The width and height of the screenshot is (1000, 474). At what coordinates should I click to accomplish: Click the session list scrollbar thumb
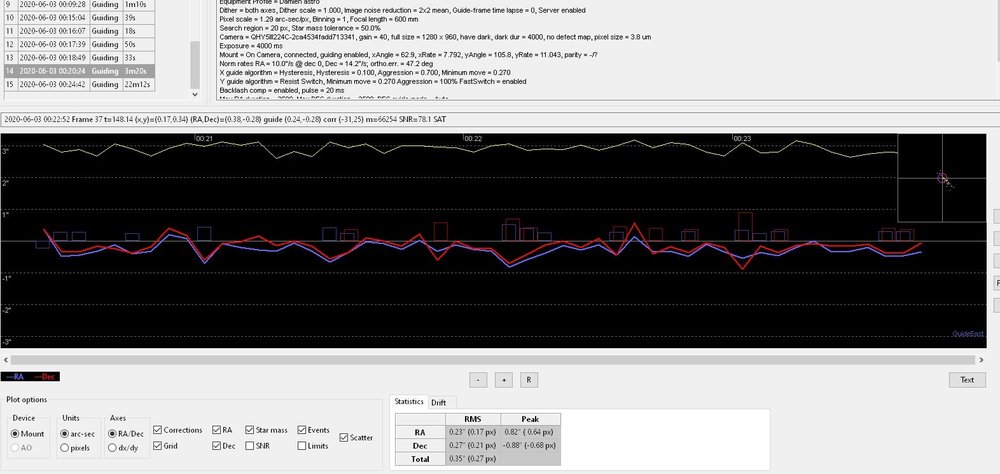click(x=195, y=65)
